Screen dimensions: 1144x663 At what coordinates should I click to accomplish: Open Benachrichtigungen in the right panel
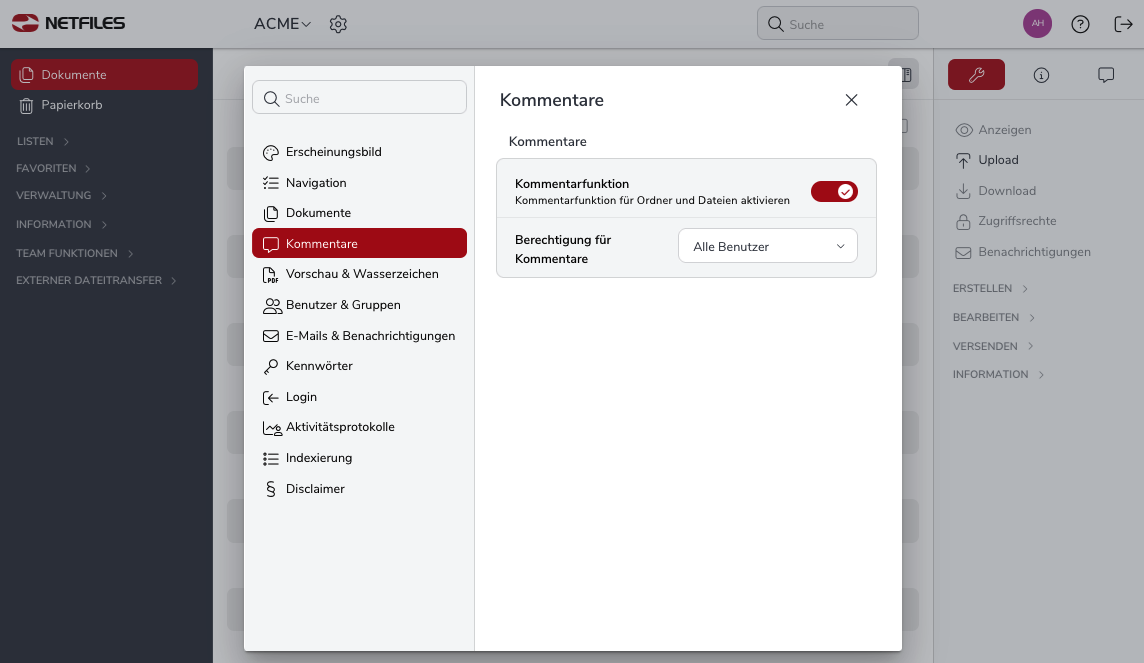(x=1023, y=252)
